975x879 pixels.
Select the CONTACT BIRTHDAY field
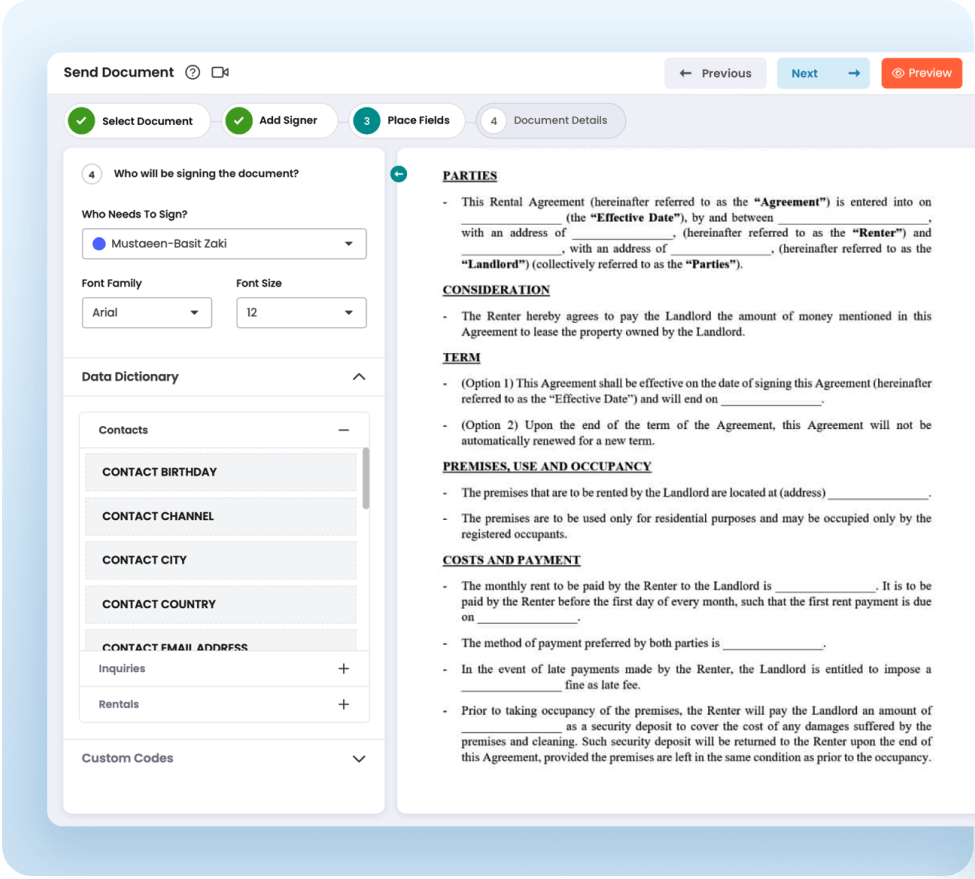point(220,472)
